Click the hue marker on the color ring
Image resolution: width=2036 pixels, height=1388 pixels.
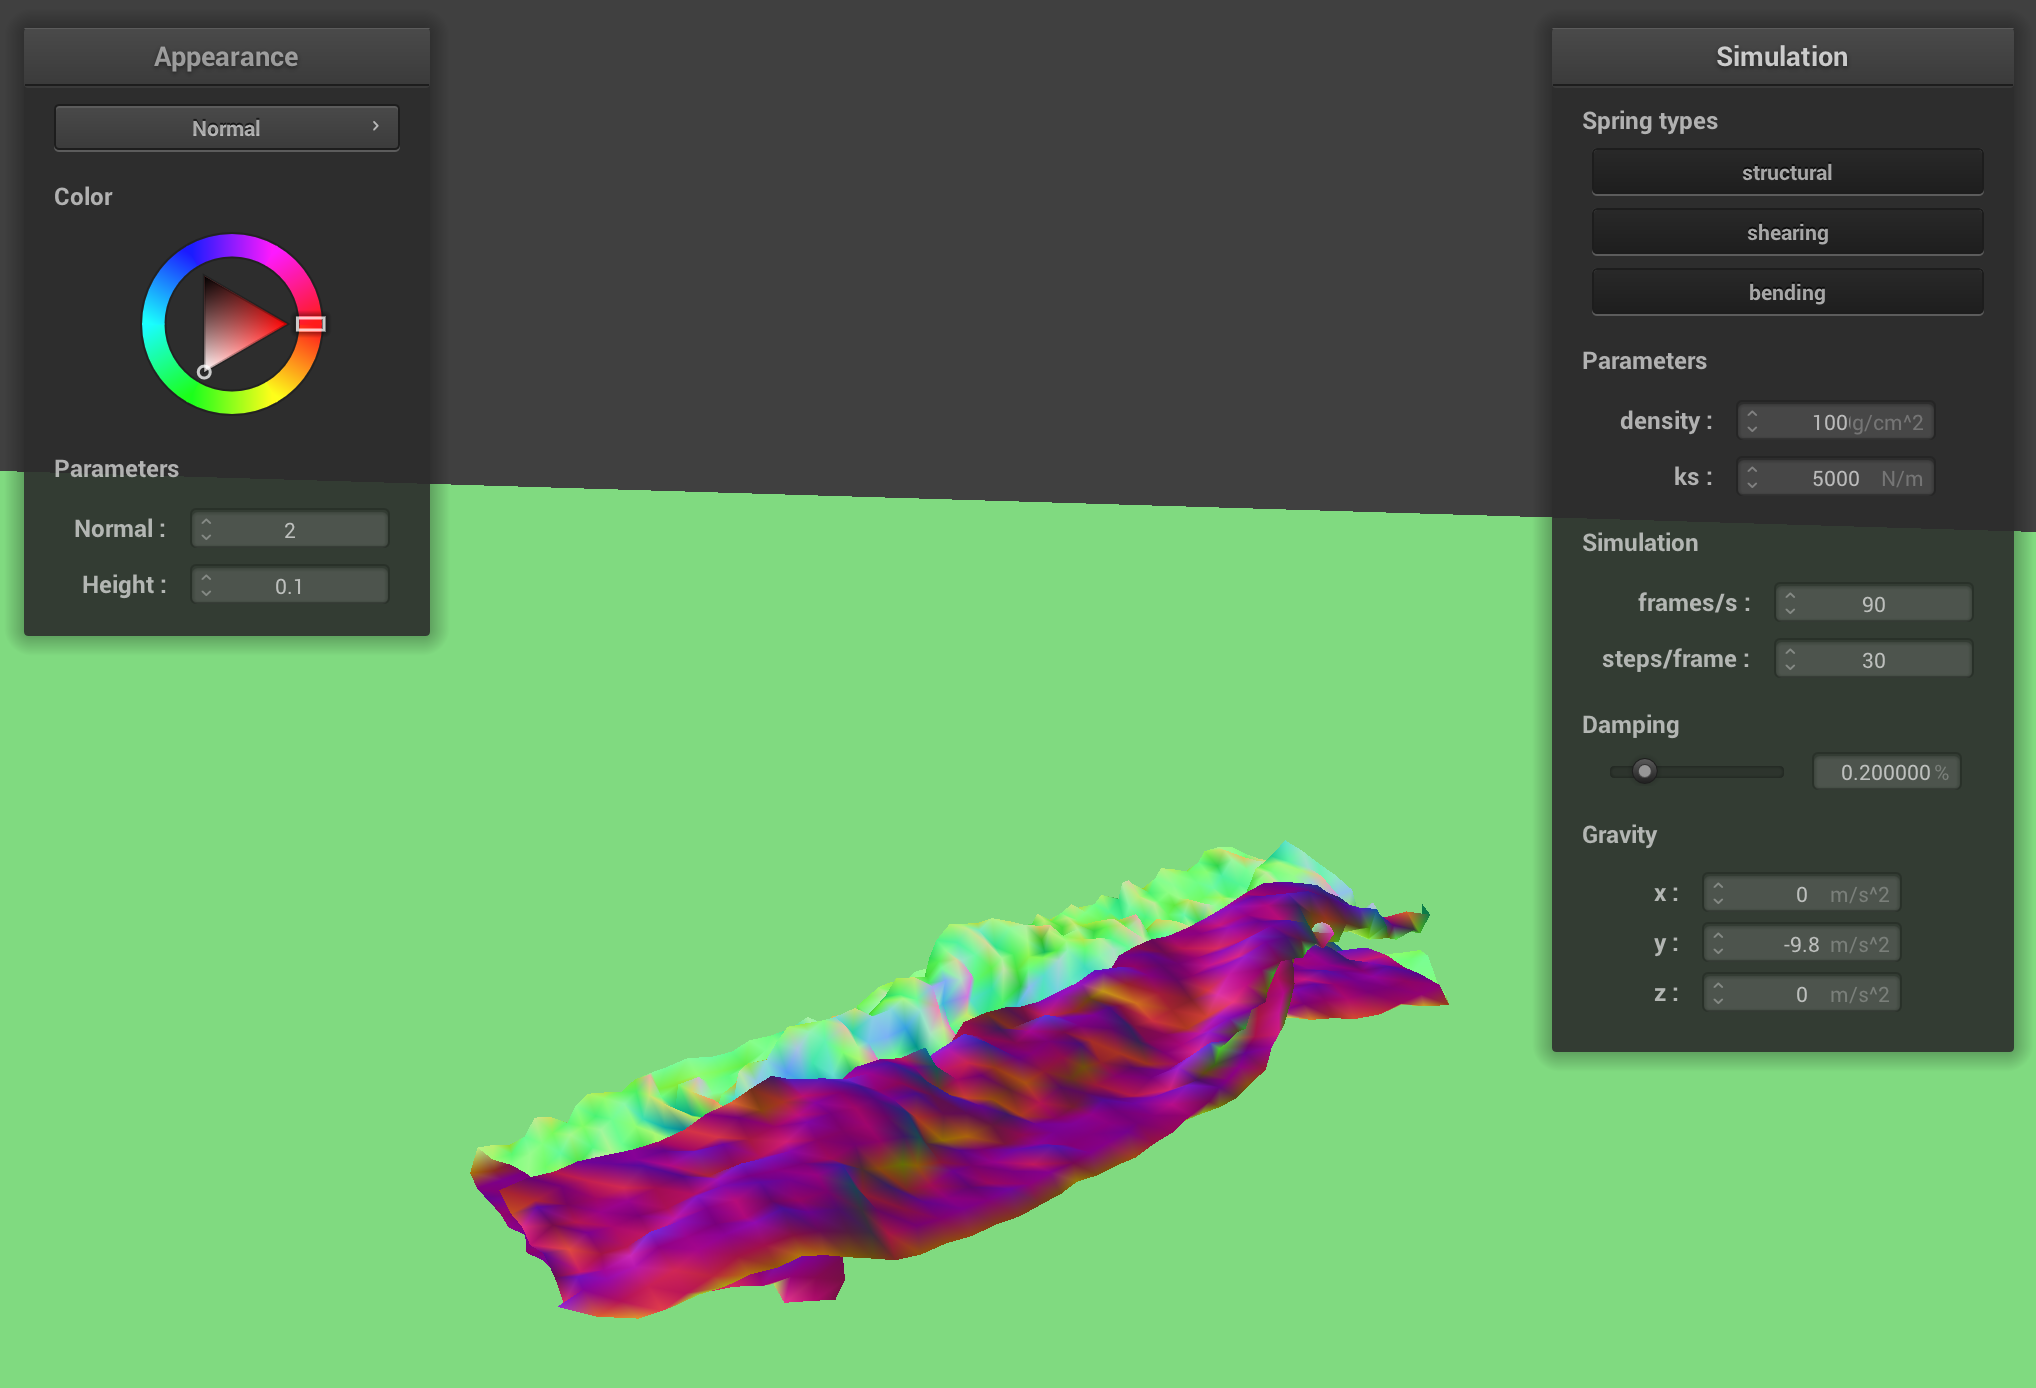[311, 324]
